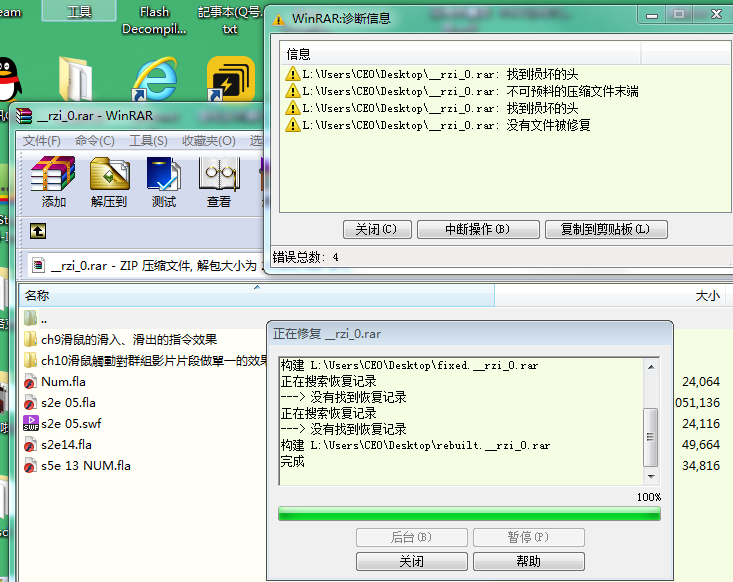Click the 工具 button on the desktop

[x=79, y=11]
